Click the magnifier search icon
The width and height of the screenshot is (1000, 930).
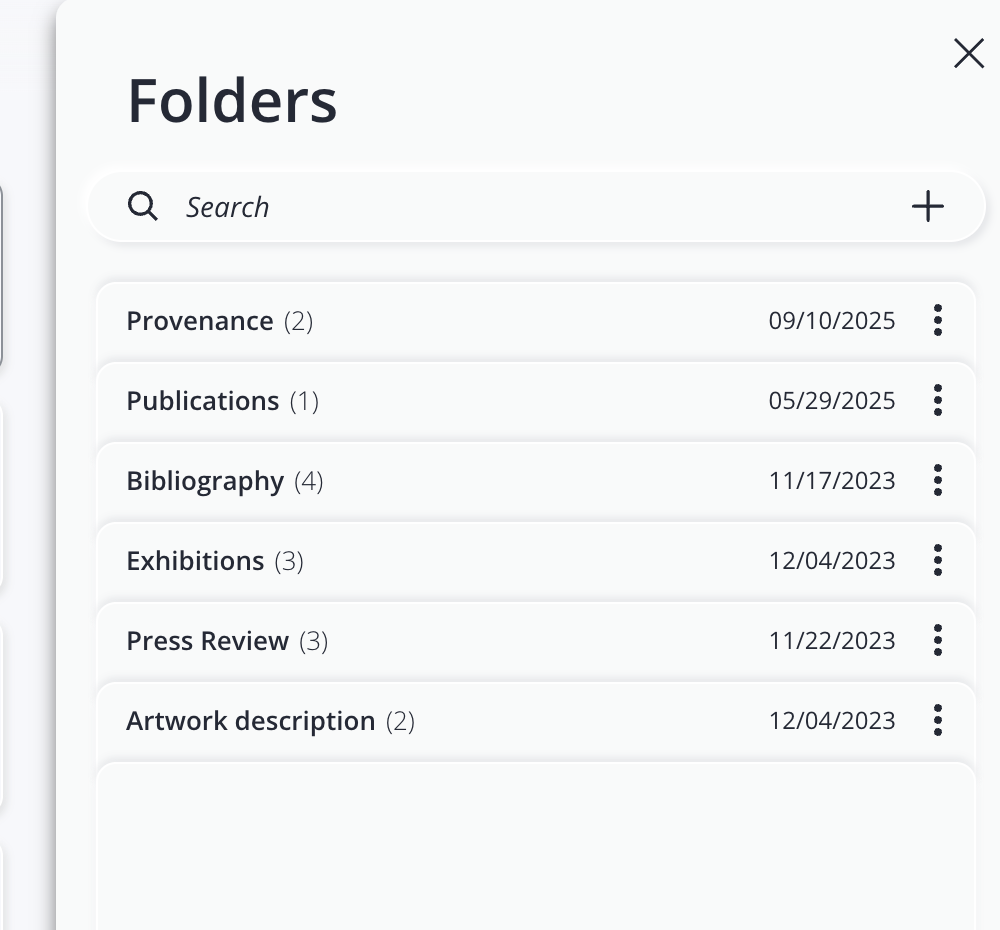coord(143,207)
